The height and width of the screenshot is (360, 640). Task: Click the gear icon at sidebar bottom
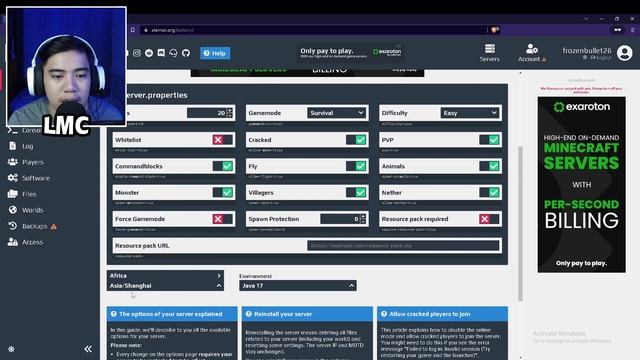11,349
